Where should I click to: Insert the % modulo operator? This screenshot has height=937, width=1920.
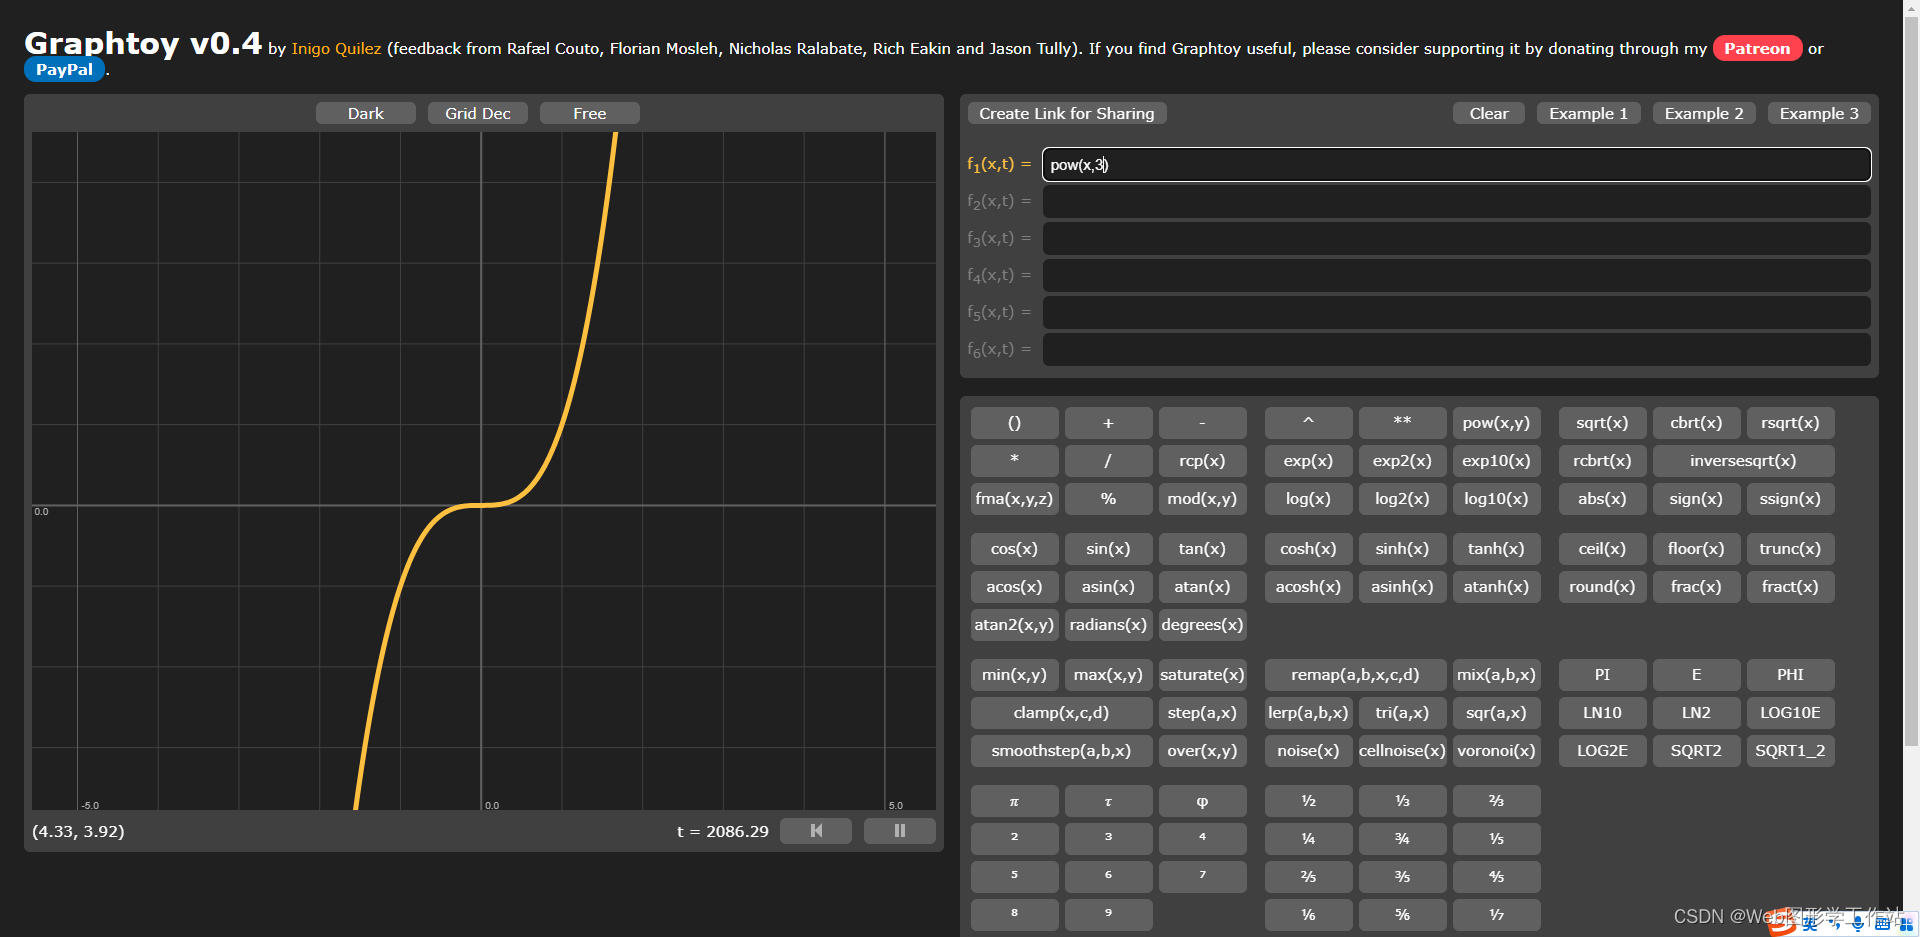coord(1108,499)
